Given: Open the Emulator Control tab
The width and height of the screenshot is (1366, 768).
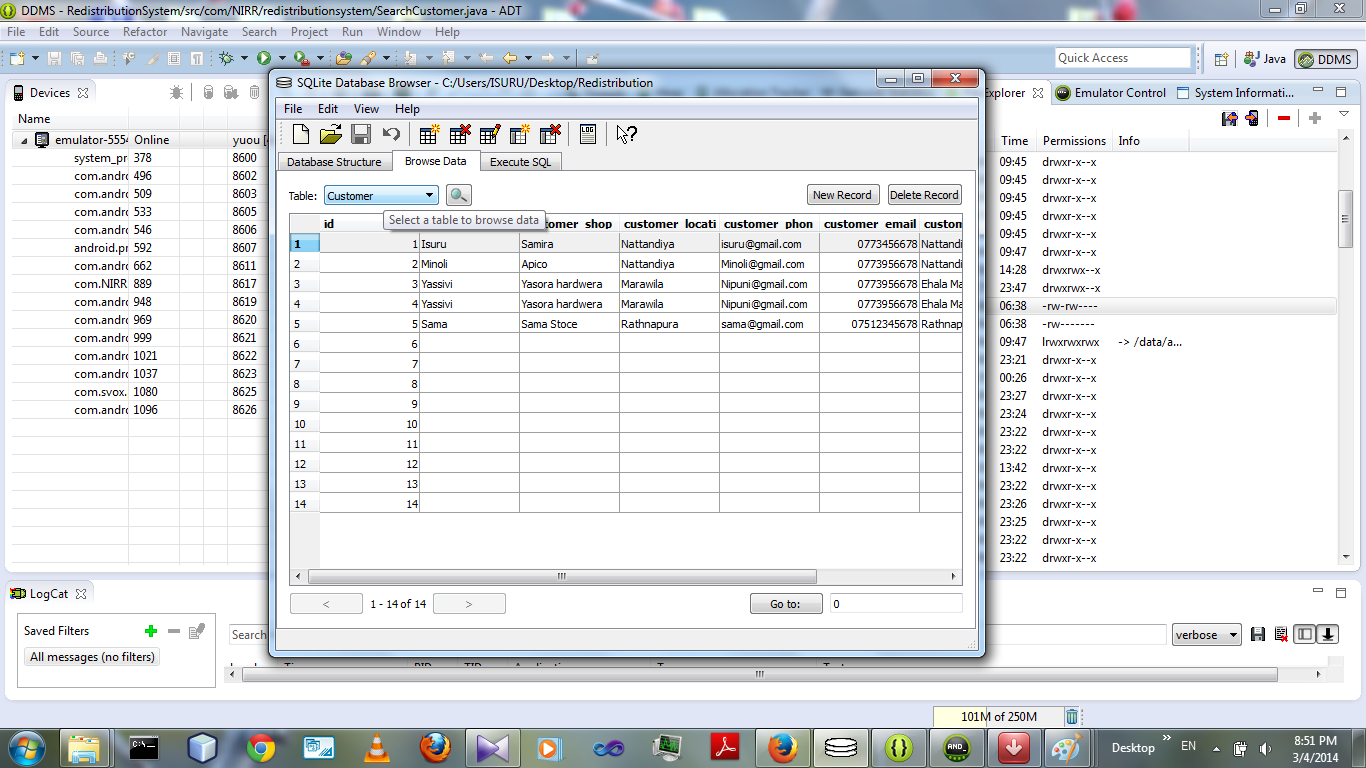Looking at the screenshot, I should 1110,93.
